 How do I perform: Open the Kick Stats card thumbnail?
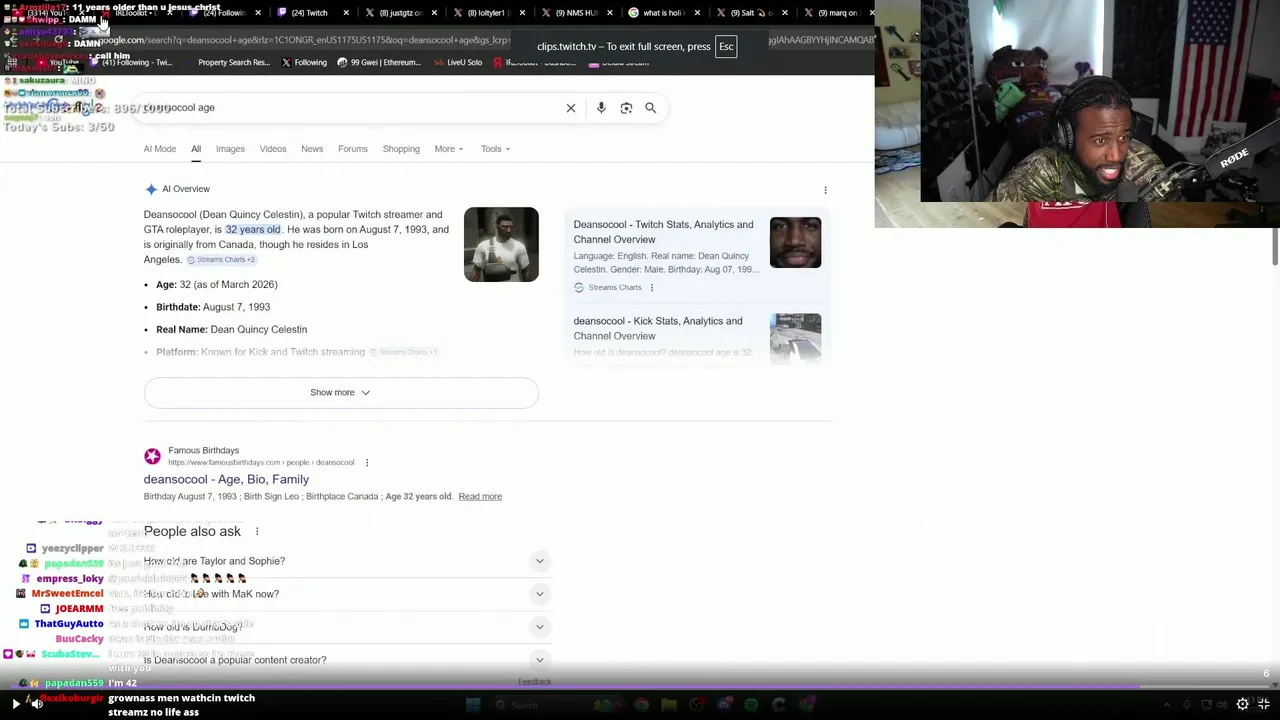pyautogui.click(x=795, y=337)
